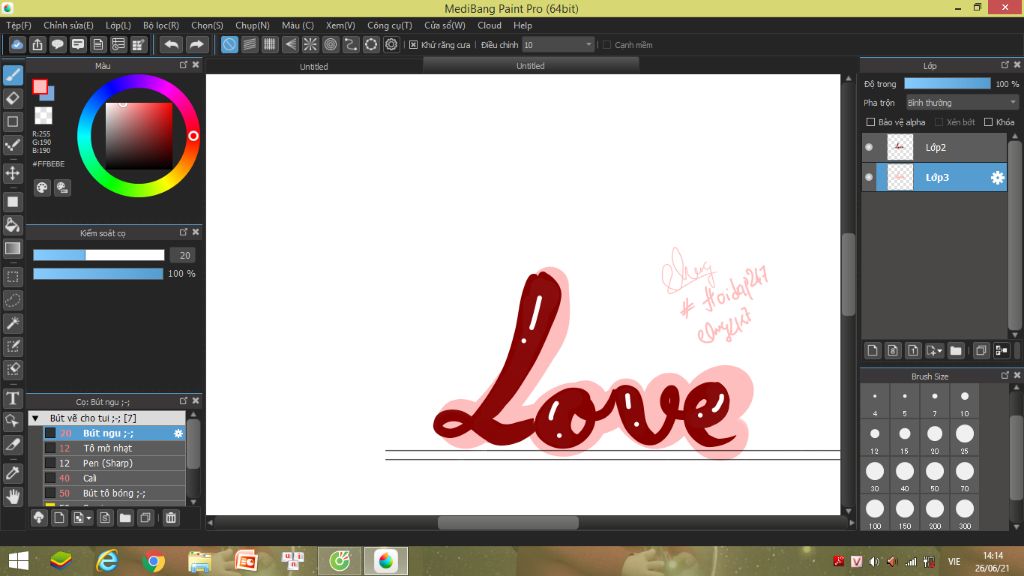Choose the Move tool
The image size is (1024, 576).
coord(13,173)
